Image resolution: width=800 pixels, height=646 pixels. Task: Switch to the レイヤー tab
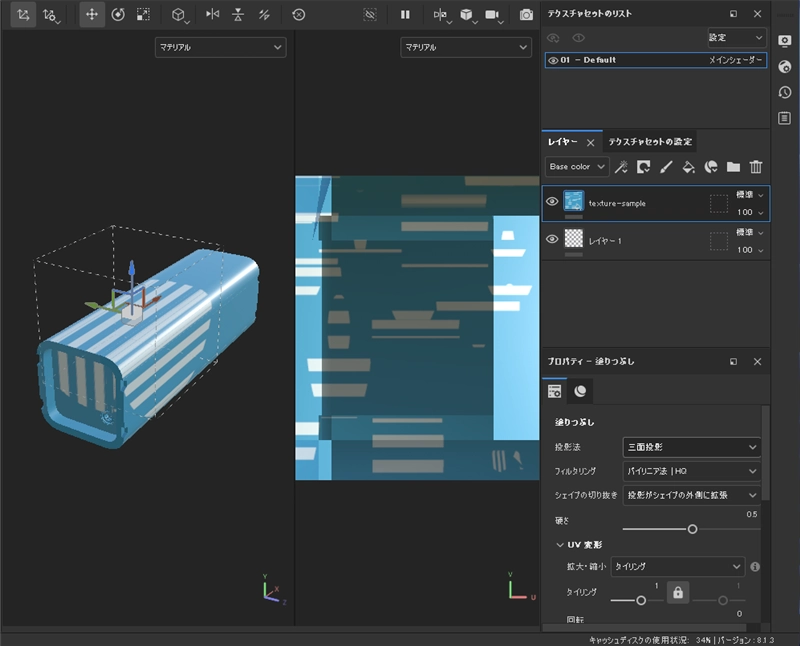pyautogui.click(x=562, y=142)
